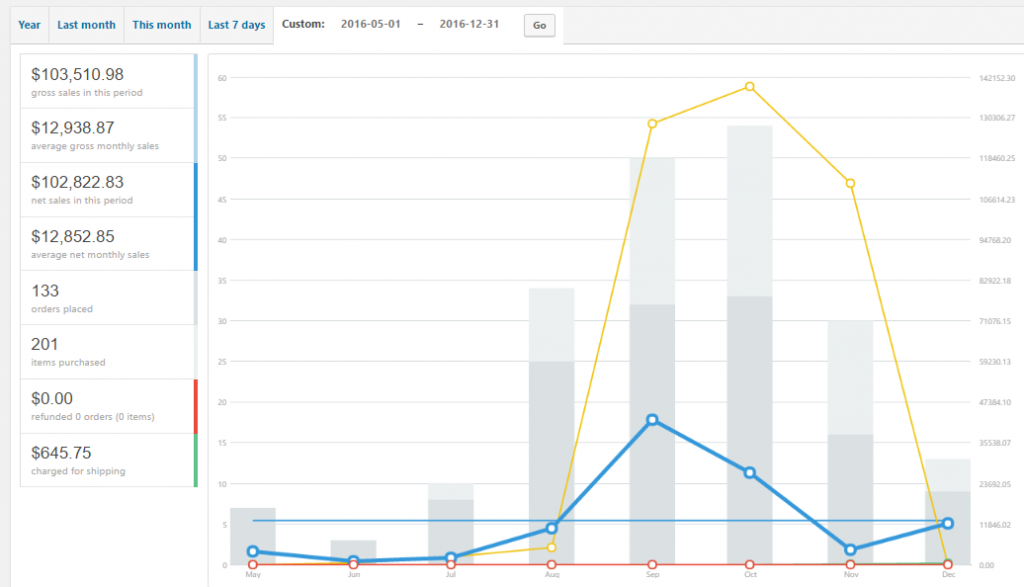Image resolution: width=1024 pixels, height=587 pixels.
Task: Highlight the refunded orders legend item
Action: point(108,406)
